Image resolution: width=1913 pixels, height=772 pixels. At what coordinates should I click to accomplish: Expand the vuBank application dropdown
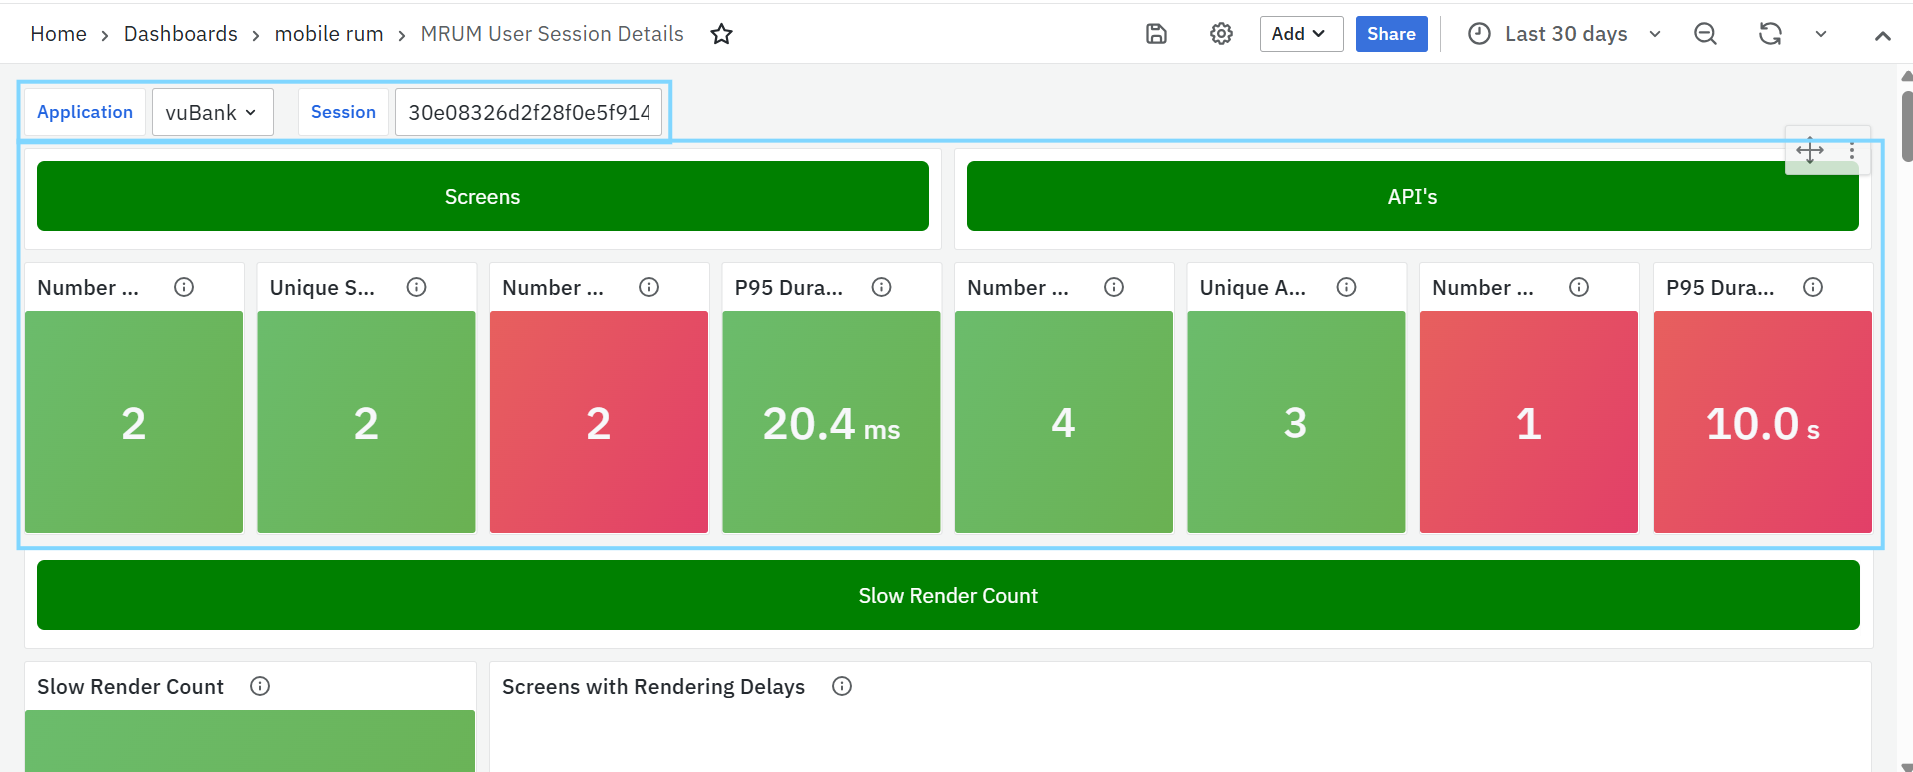tap(212, 113)
